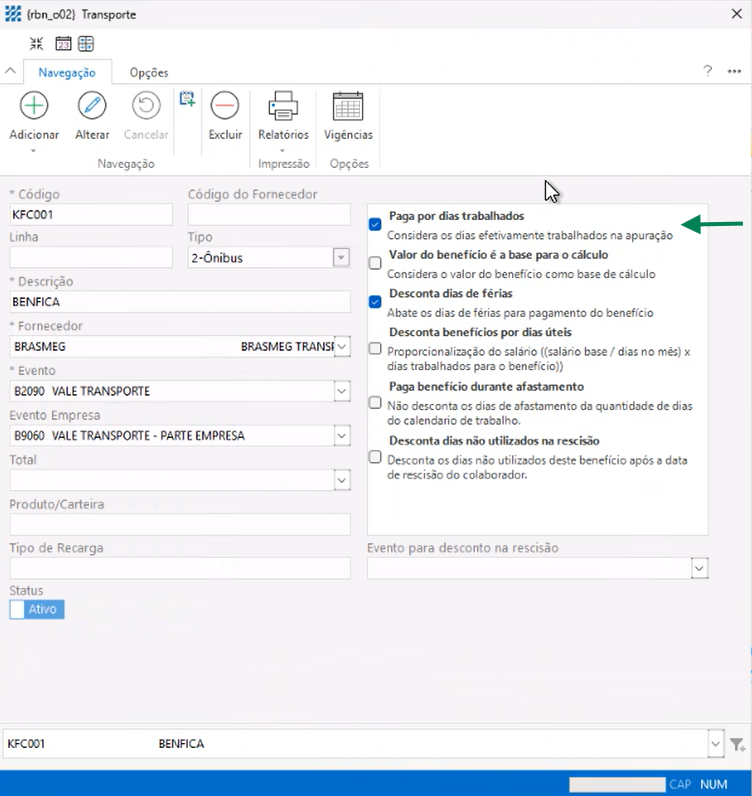Collapse the ribbon with the up chevron
This screenshot has width=752, height=796.
click(x=10, y=71)
